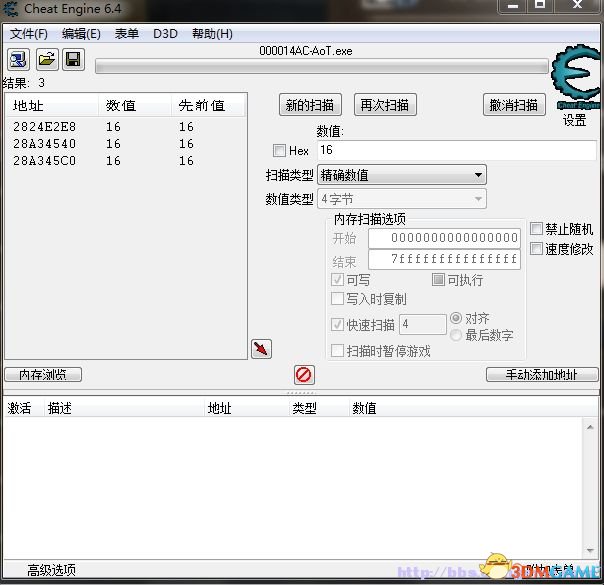Open 高级选项 in the status bar
The height and width of the screenshot is (585, 604).
[52, 570]
